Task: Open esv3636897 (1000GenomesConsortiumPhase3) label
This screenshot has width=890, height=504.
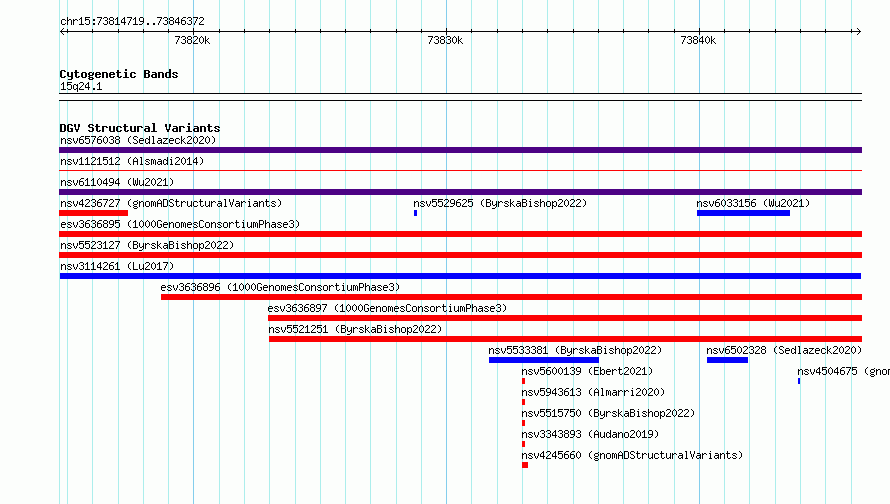Action: 387,308
